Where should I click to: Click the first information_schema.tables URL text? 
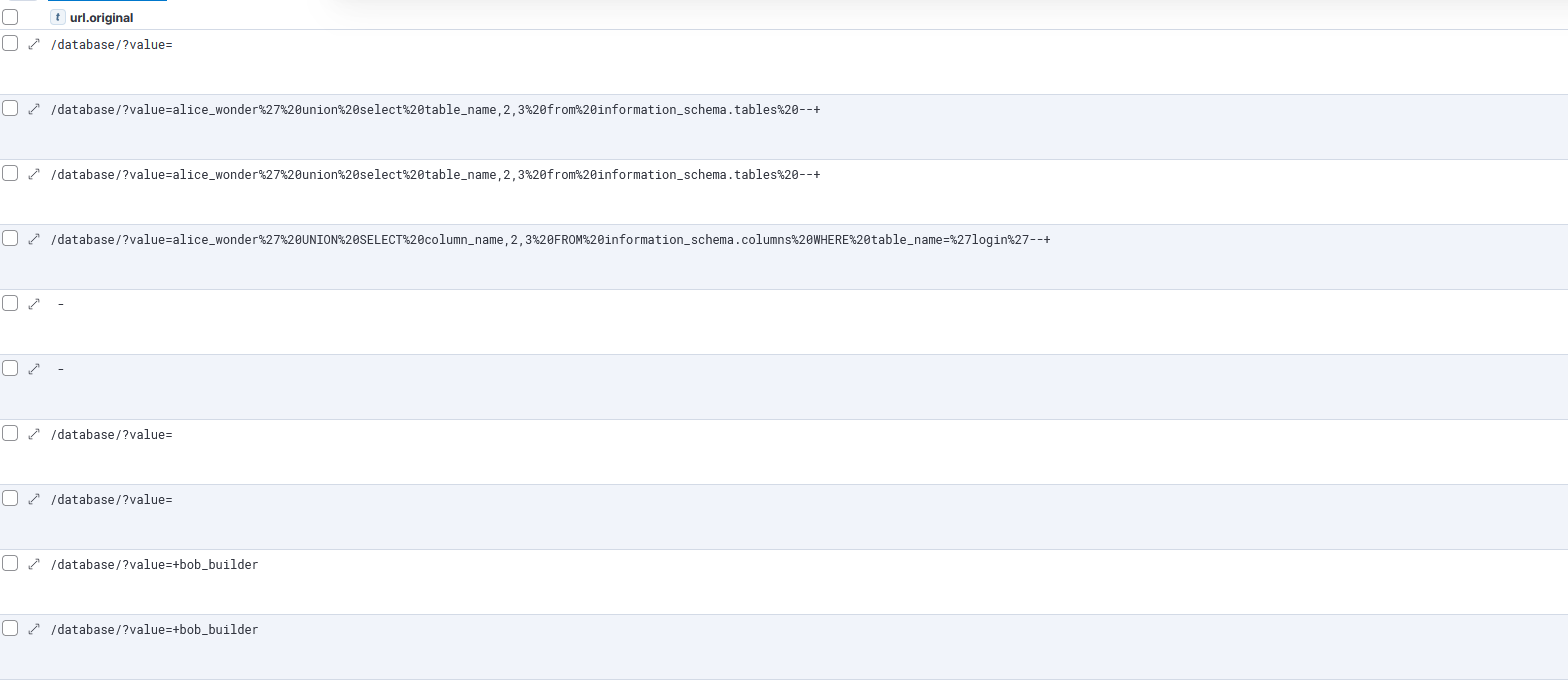pos(435,110)
